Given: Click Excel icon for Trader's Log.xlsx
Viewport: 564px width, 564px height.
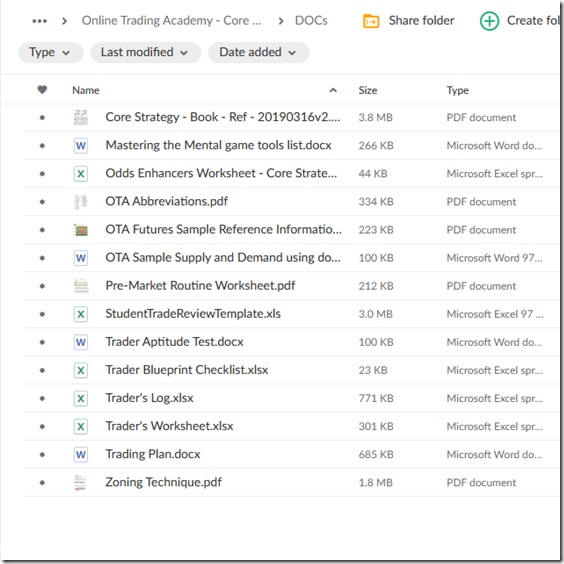Looking at the screenshot, I should 81,398.
